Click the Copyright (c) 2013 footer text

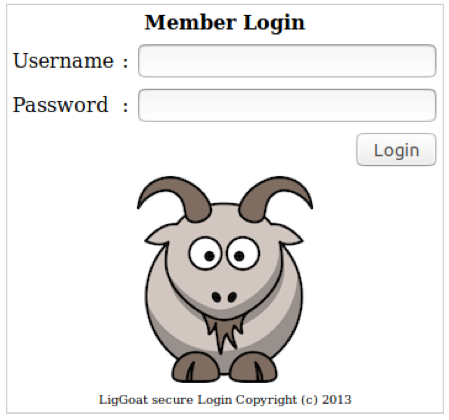[294, 399]
